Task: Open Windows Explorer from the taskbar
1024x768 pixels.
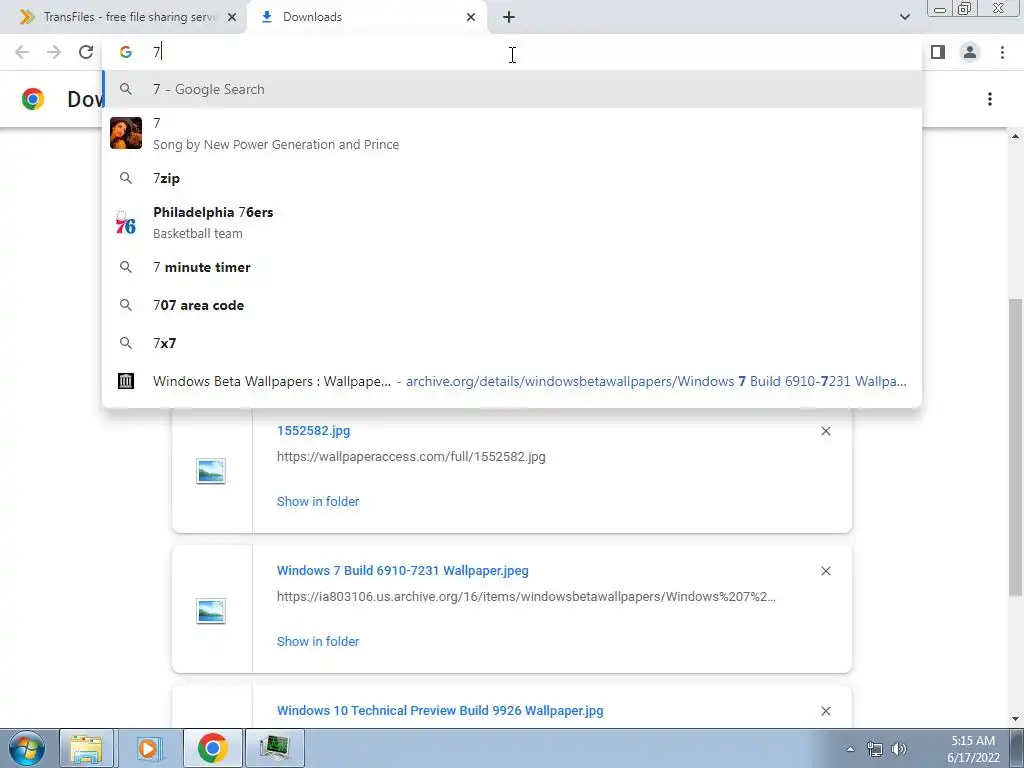Action: pyautogui.click(x=86, y=748)
